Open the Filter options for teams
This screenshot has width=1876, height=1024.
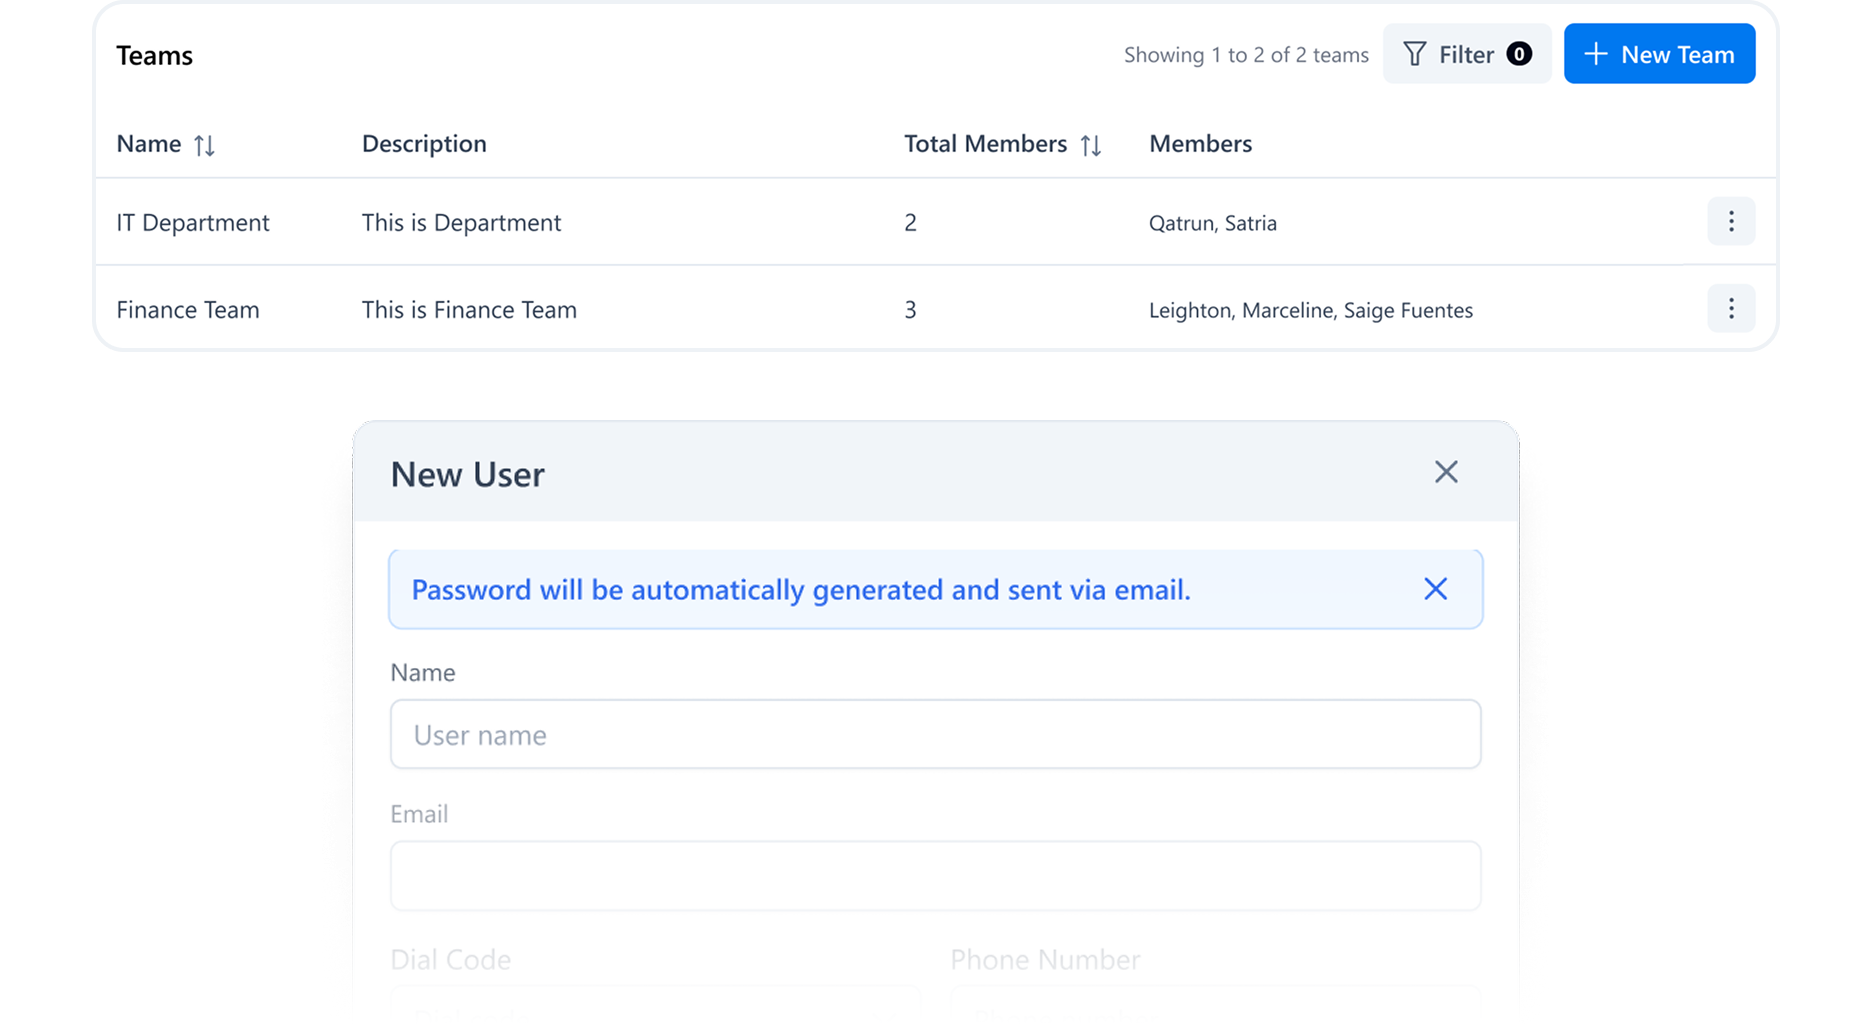click(x=1466, y=54)
